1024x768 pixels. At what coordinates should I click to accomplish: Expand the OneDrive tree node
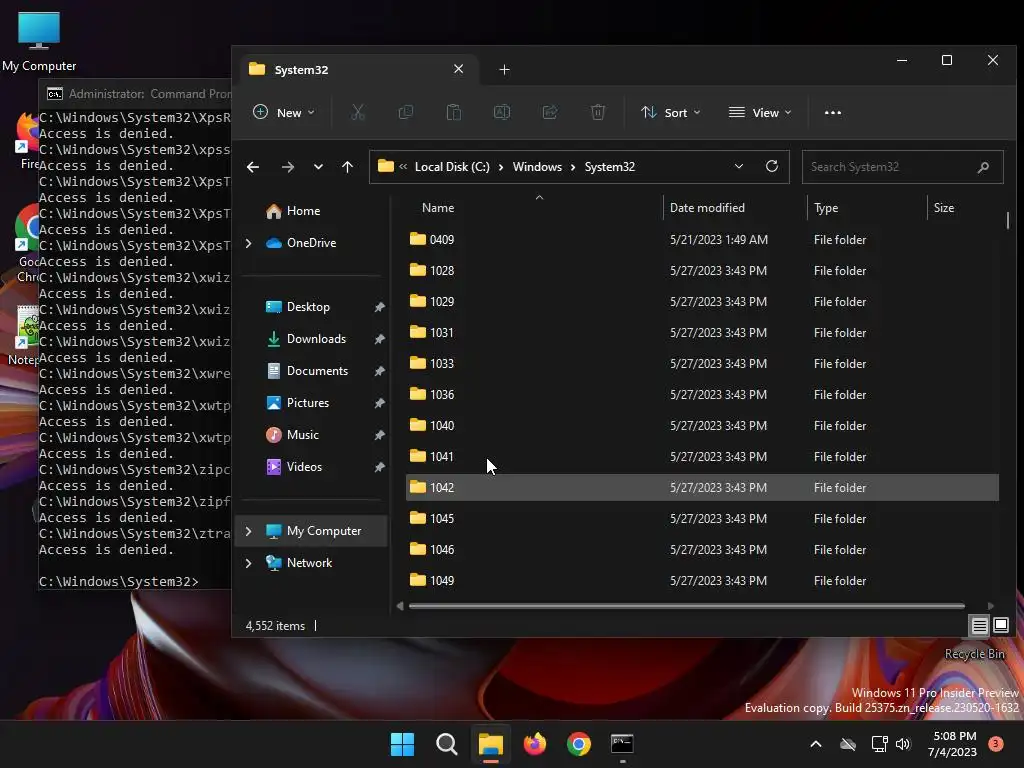[x=248, y=243]
